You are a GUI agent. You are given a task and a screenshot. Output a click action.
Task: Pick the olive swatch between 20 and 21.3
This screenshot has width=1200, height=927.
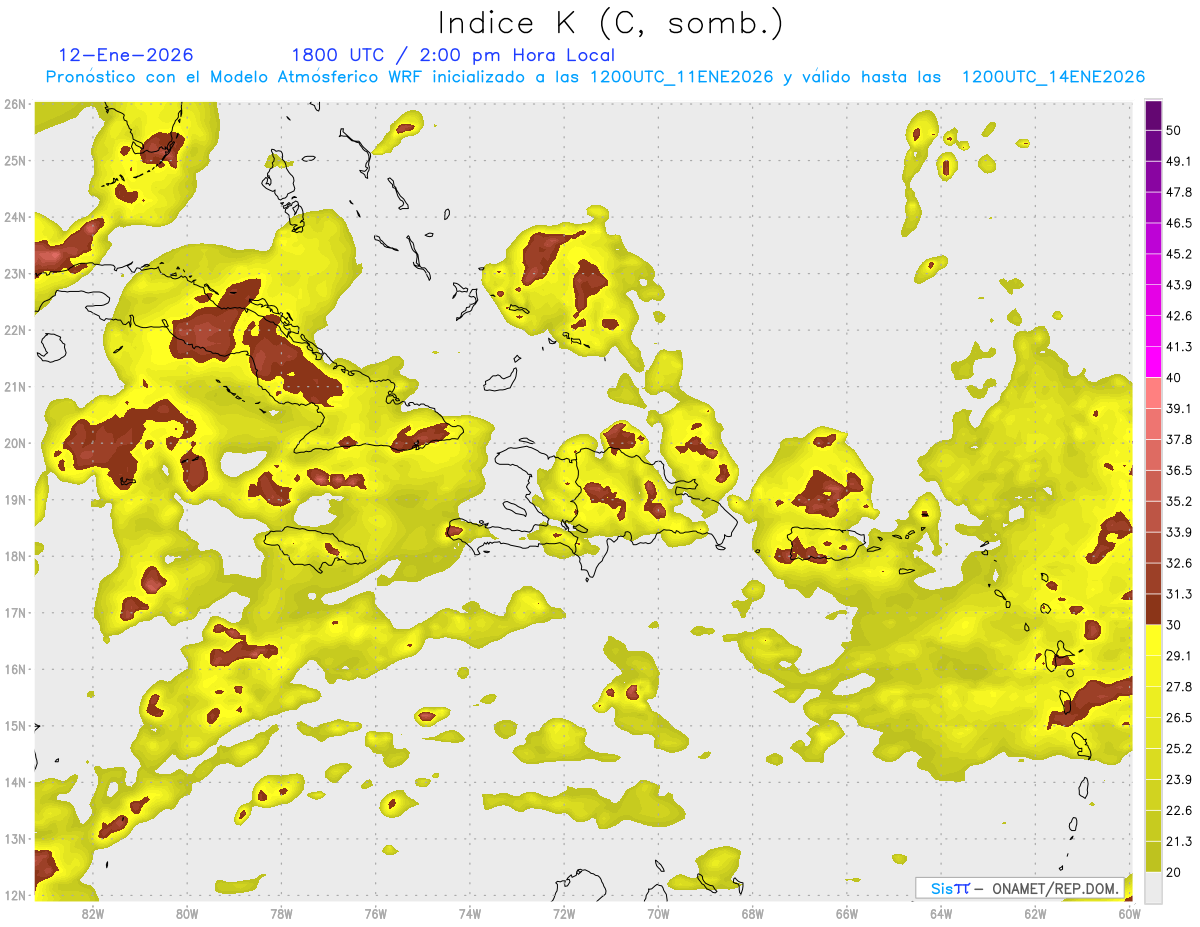click(1153, 856)
